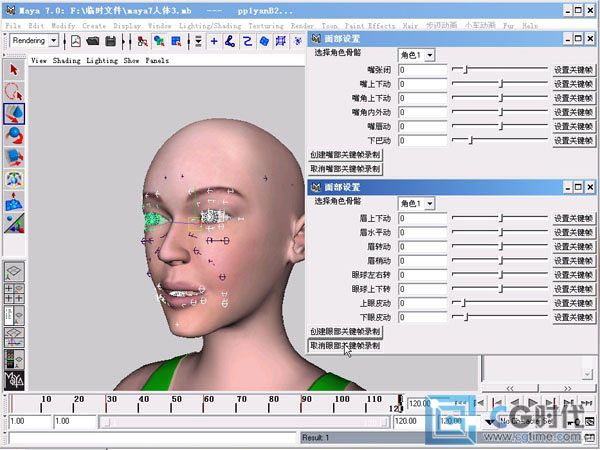The width and height of the screenshot is (600, 450).
Task: Open the viewport Shading menu
Action: click(x=67, y=60)
